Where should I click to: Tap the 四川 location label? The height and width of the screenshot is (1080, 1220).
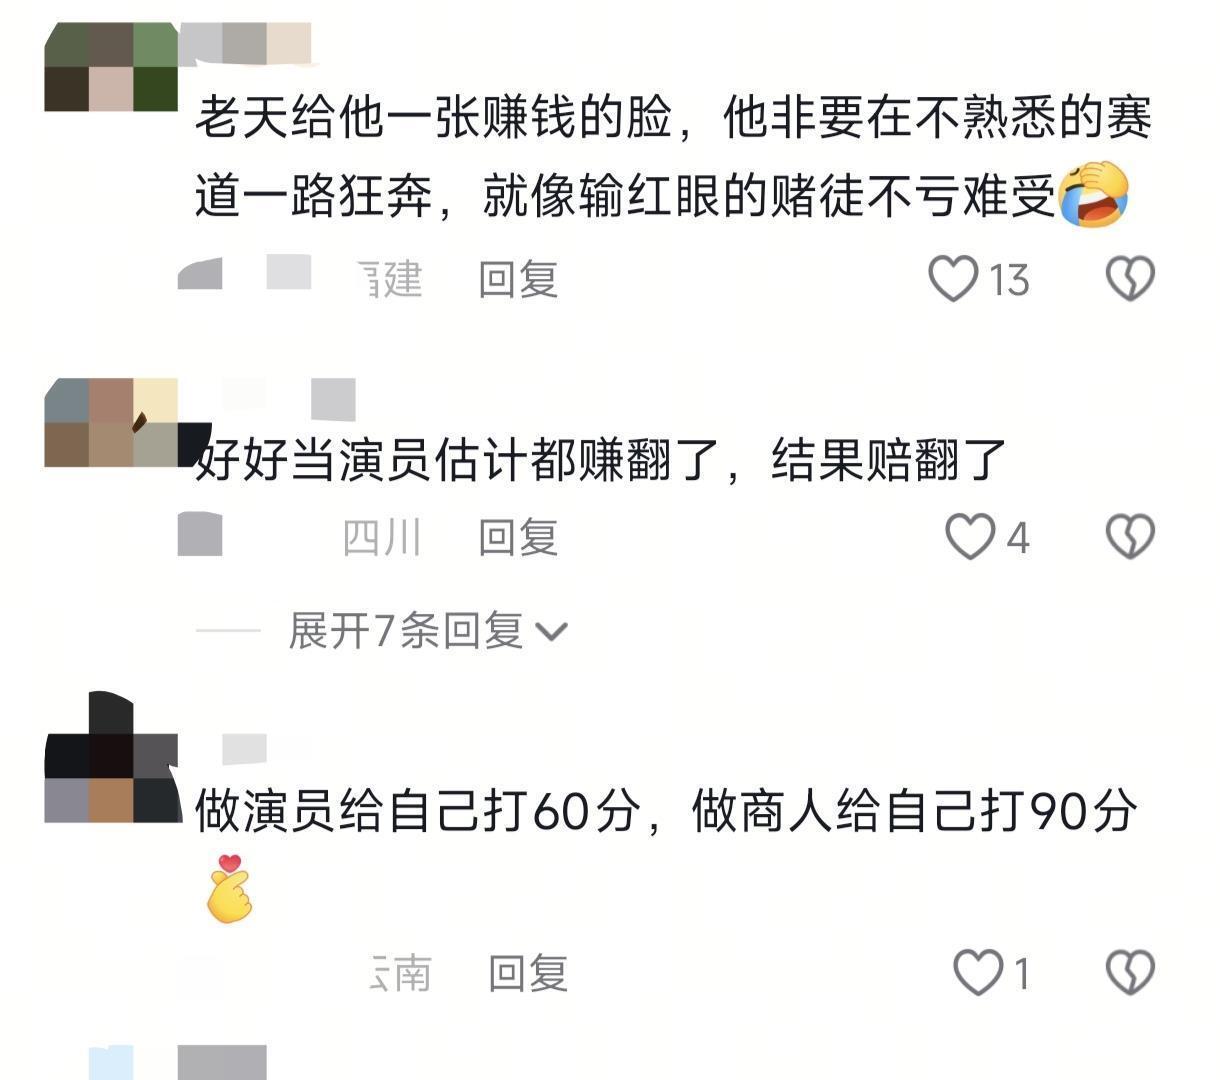[x=381, y=537]
